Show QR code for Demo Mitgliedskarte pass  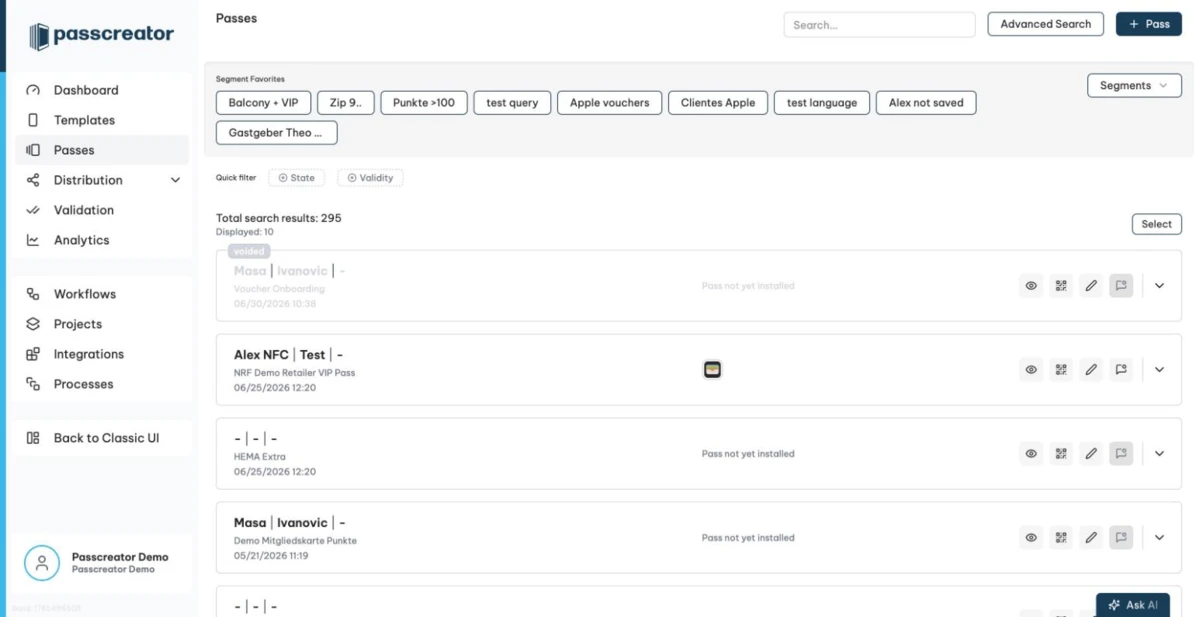(1061, 538)
